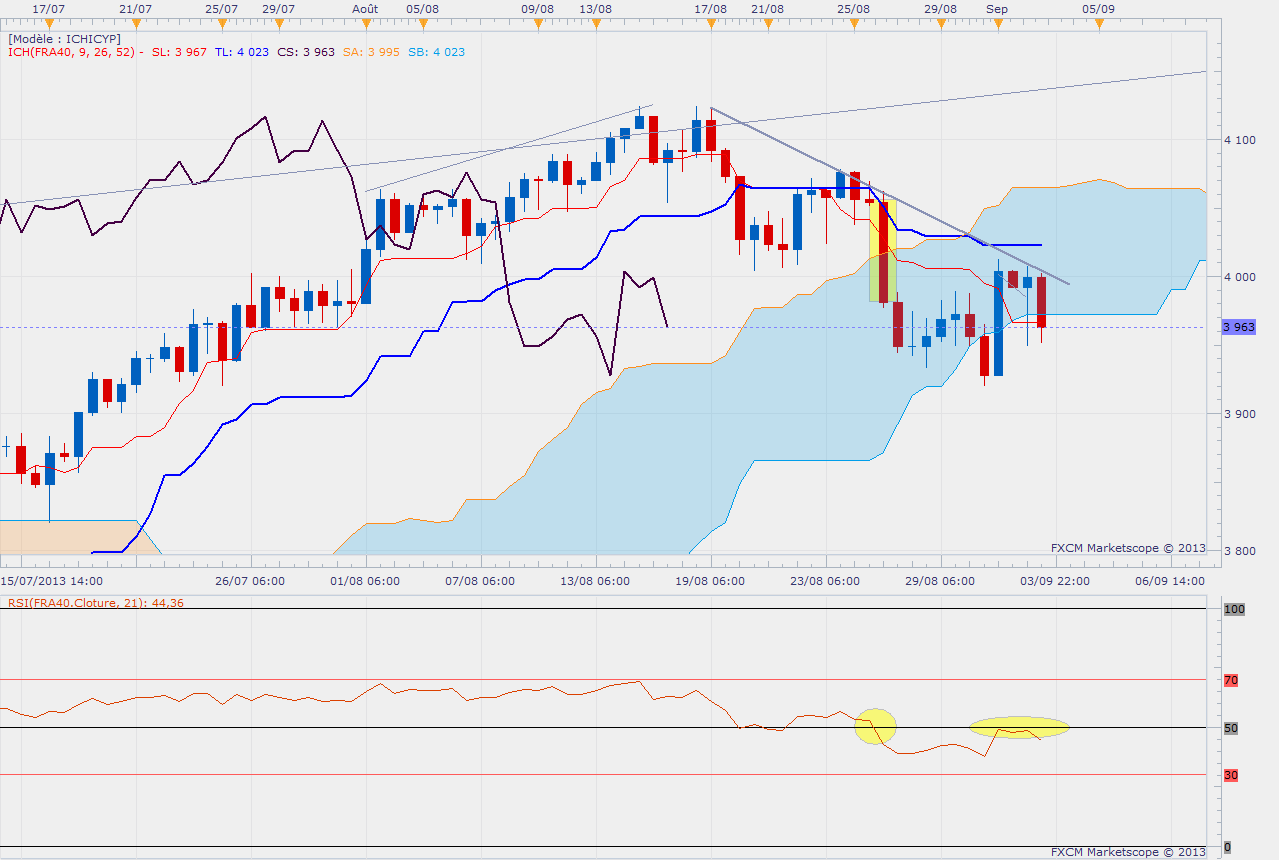Click the 09/08 date on top axis
This screenshot has width=1279, height=860.
(538, 8)
